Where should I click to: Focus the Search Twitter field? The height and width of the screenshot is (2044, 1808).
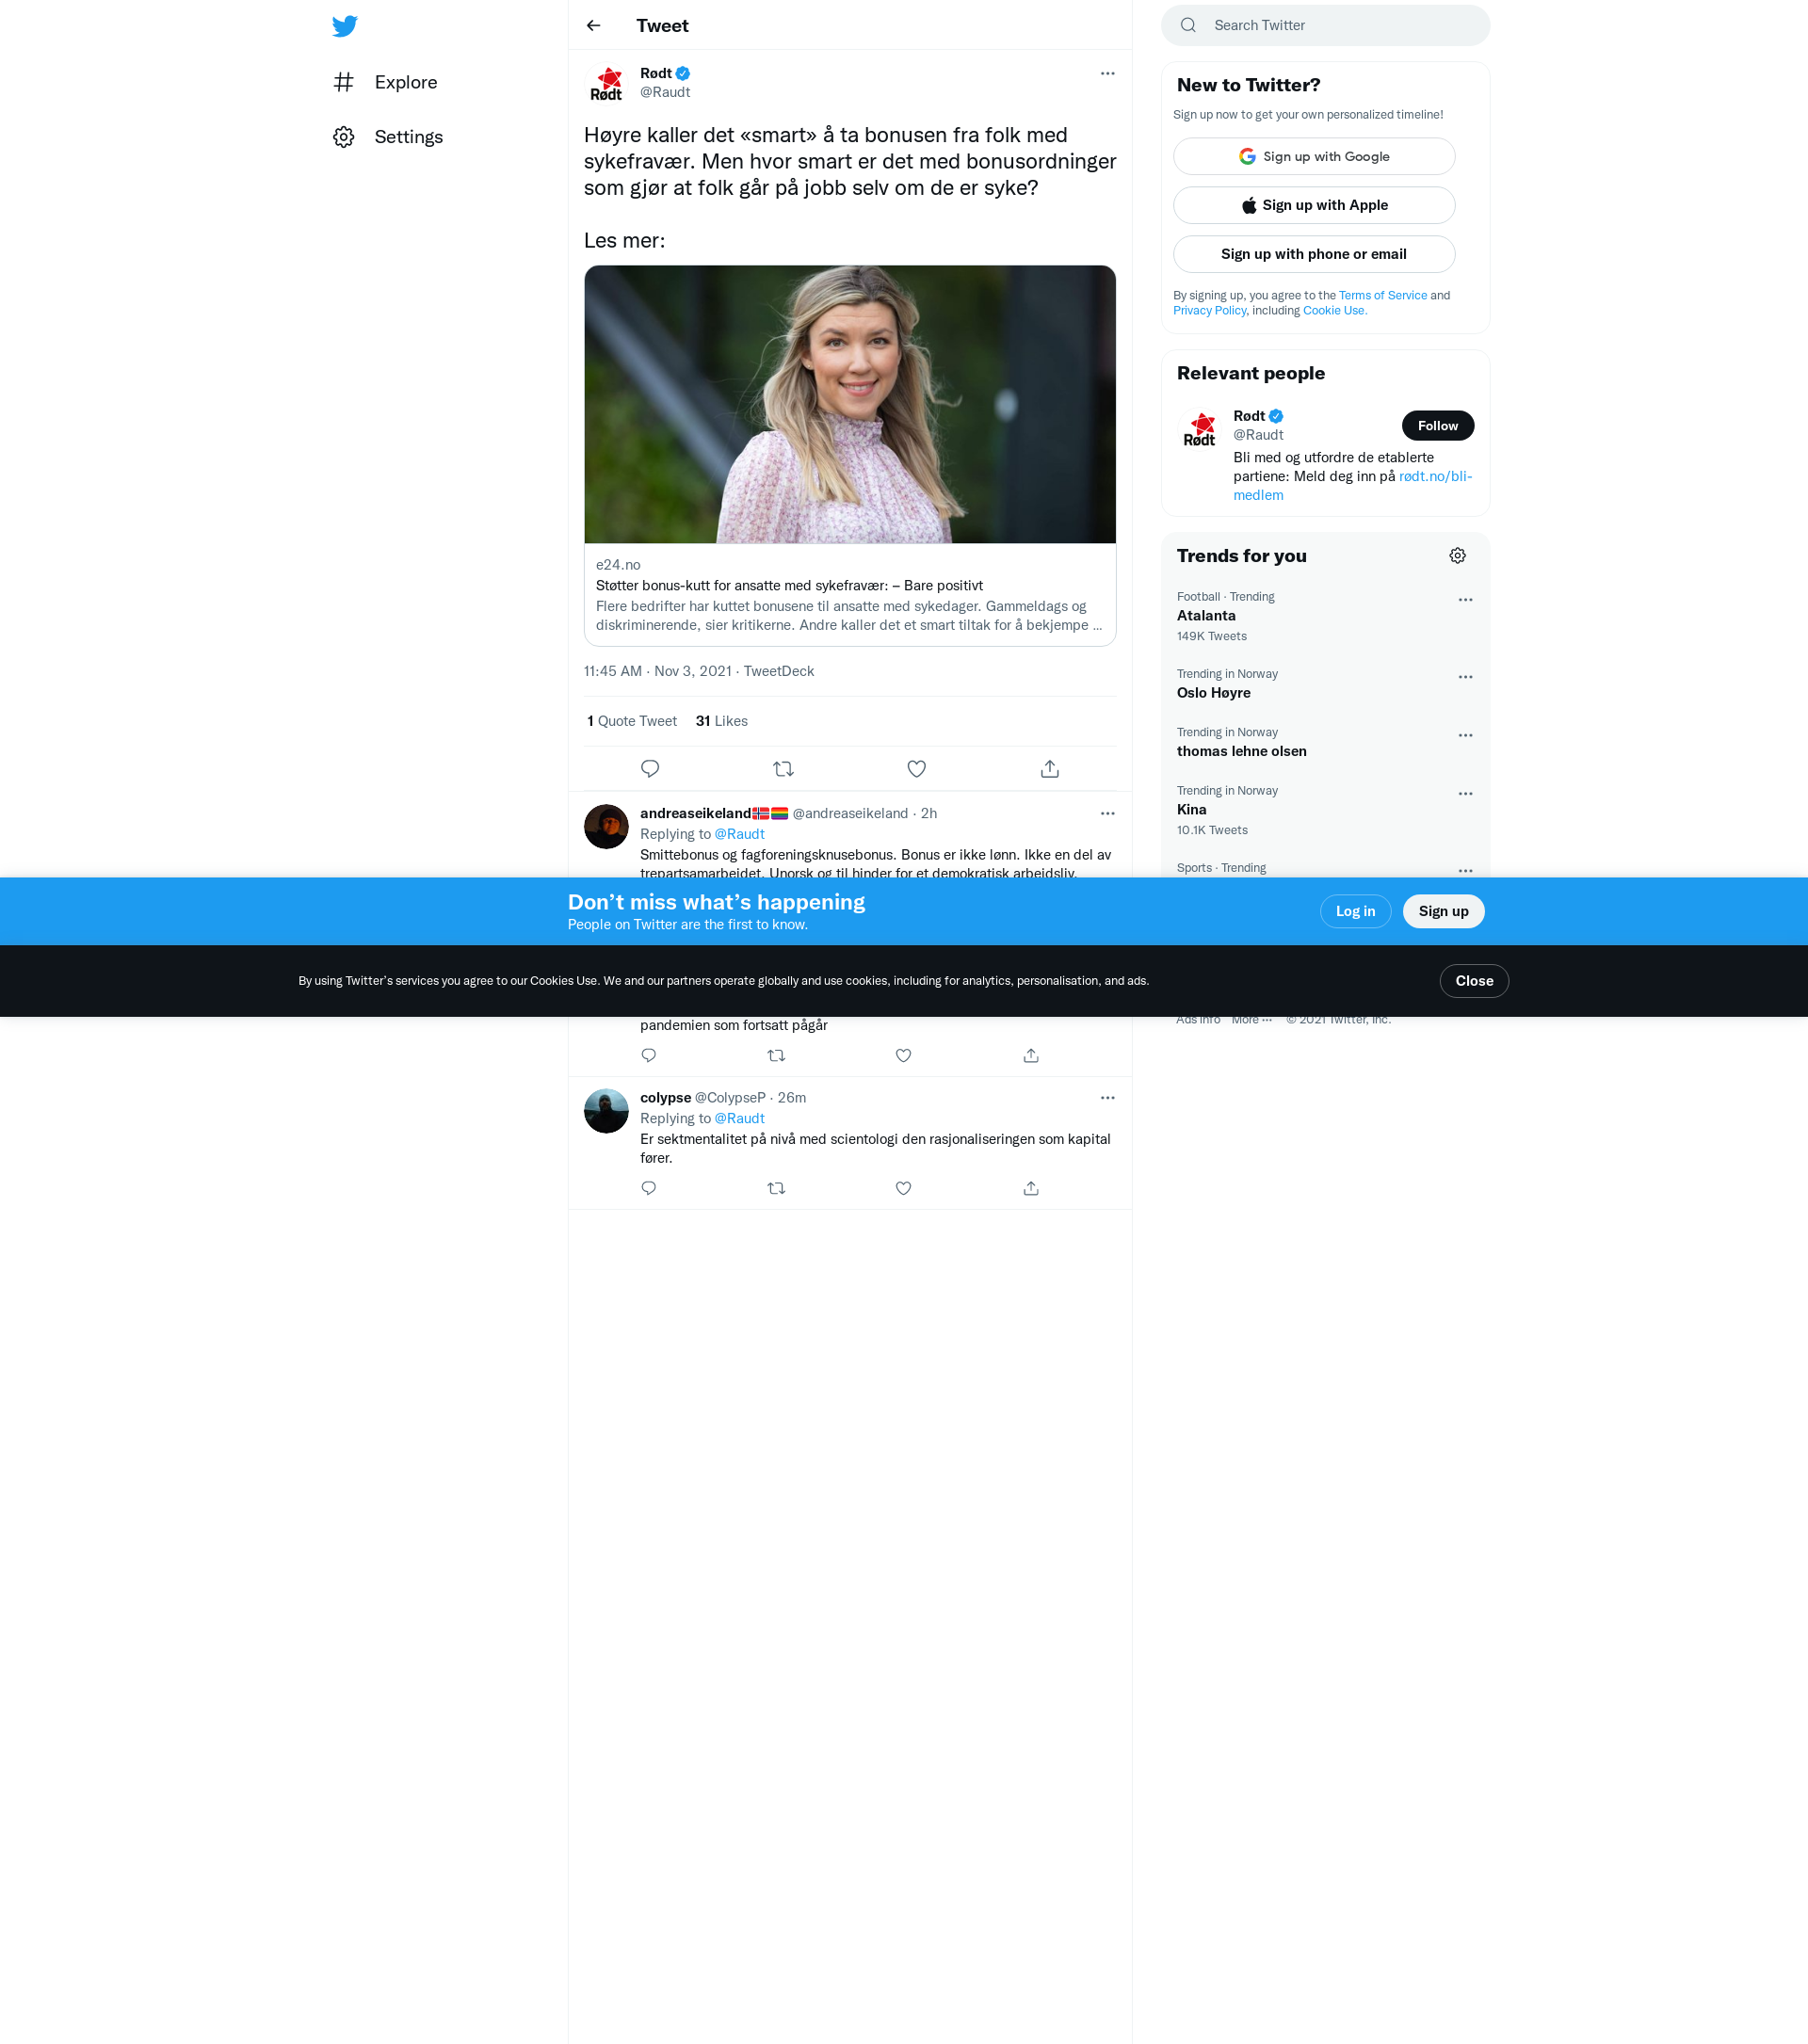pos(1325,25)
